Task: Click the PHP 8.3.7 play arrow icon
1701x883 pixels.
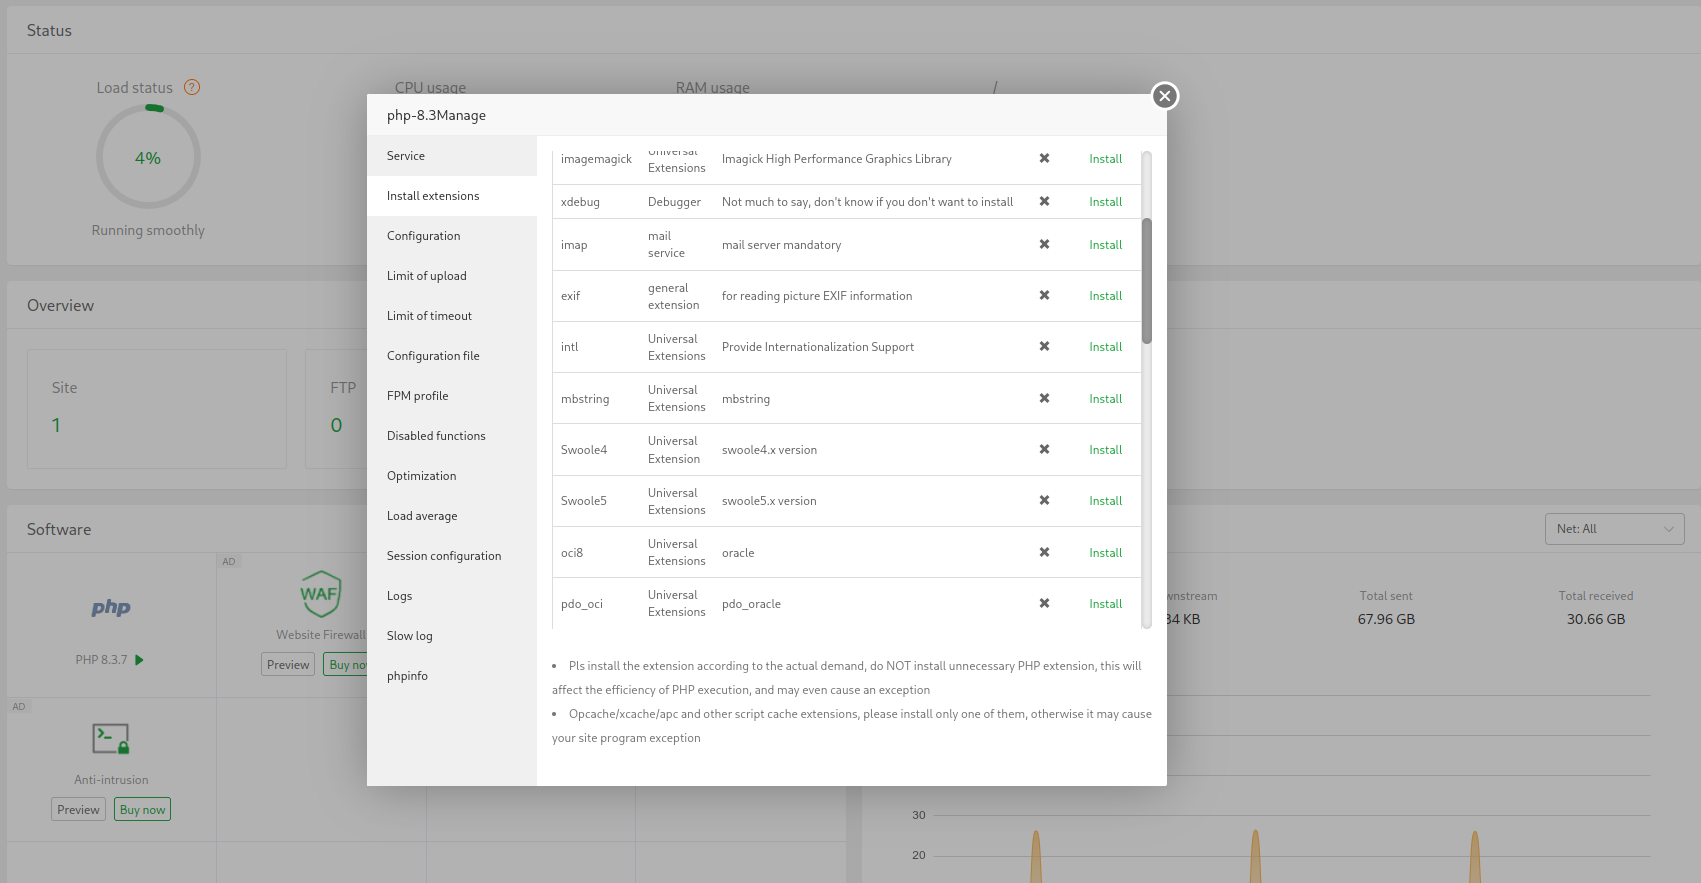Action: [140, 660]
